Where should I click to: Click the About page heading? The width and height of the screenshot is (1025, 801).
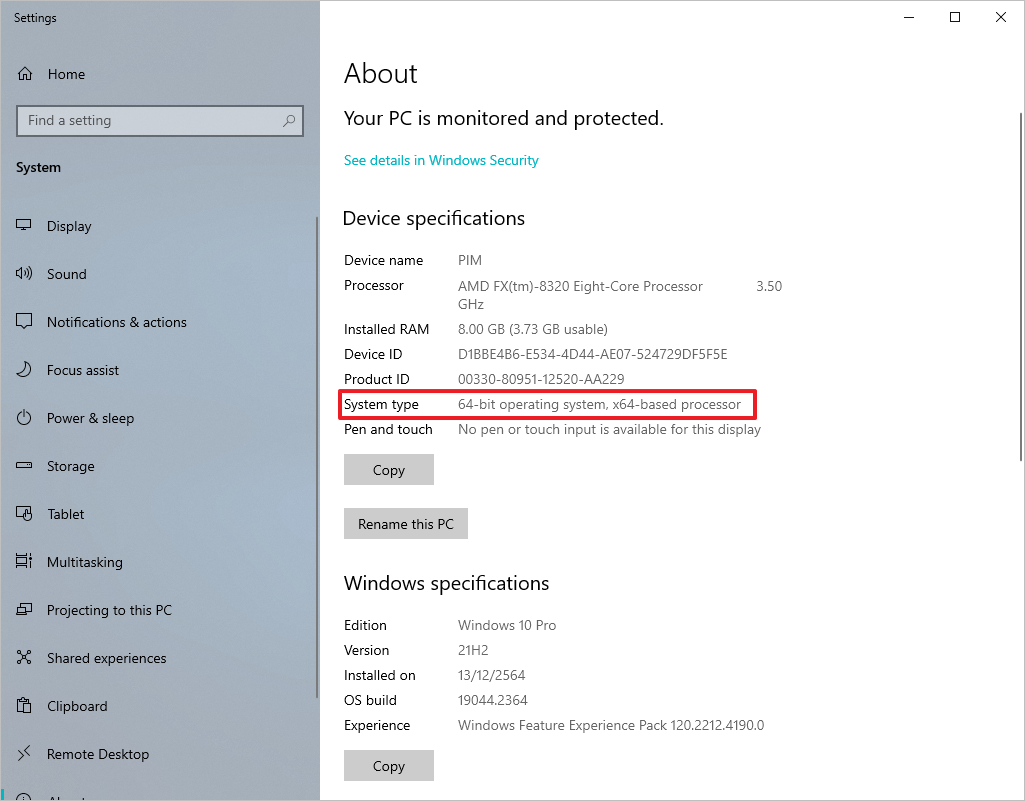[x=380, y=73]
